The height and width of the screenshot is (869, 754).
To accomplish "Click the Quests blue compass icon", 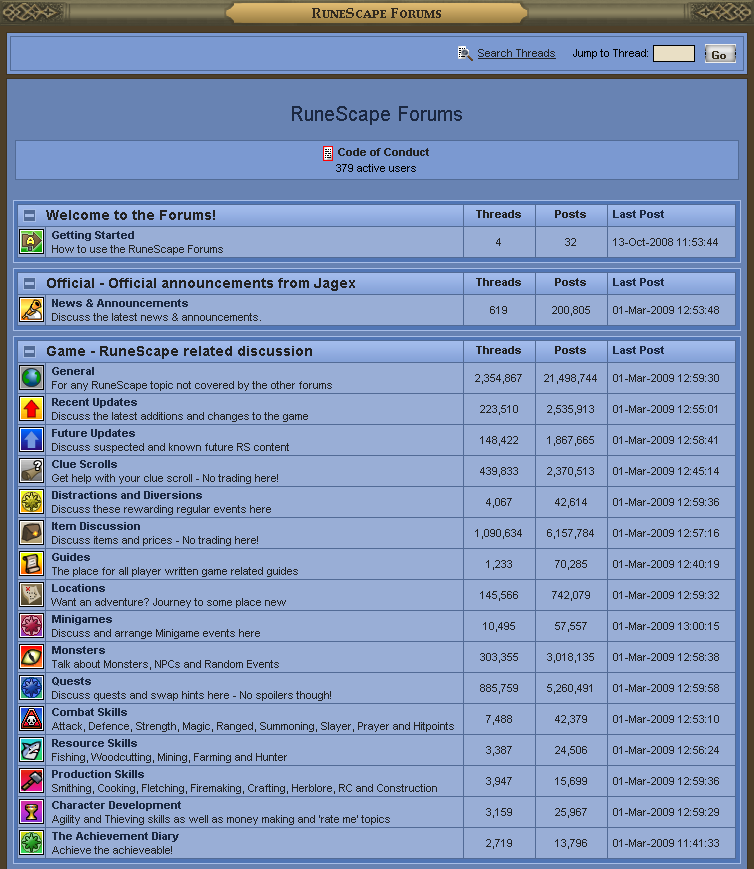I will (32, 688).
